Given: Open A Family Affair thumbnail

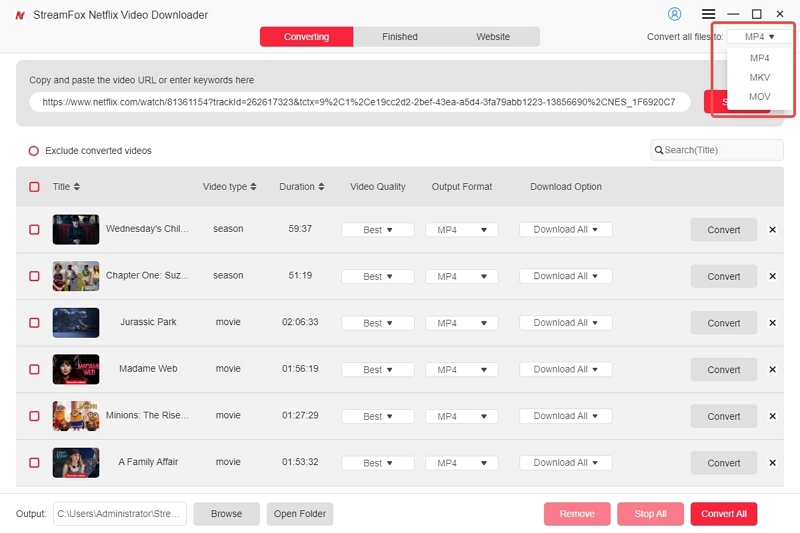Looking at the screenshot, I should [76, 463].
